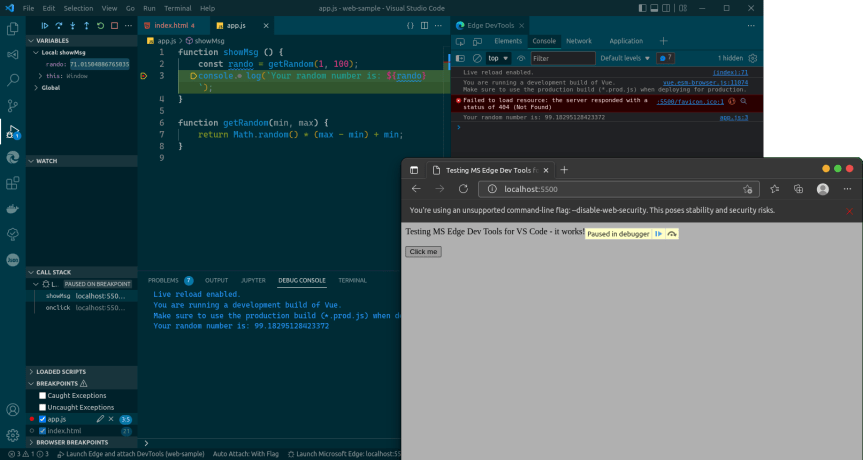Step over in Paused in debugger overlay
Screen dimensions: 863x460
point(671,234)
